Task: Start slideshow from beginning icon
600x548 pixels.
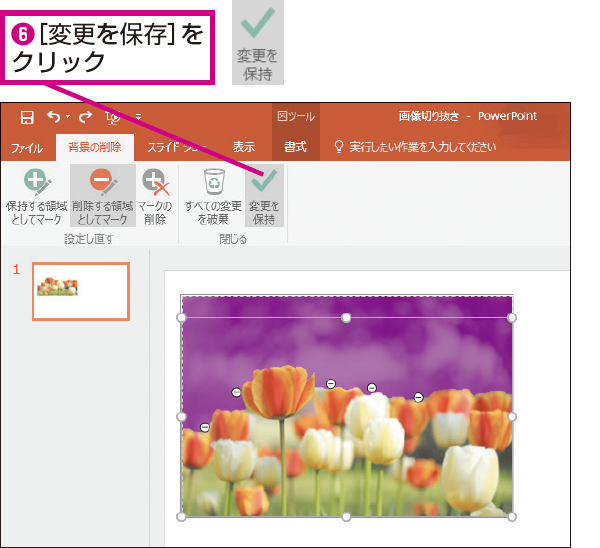Action: tap(112, 117)
